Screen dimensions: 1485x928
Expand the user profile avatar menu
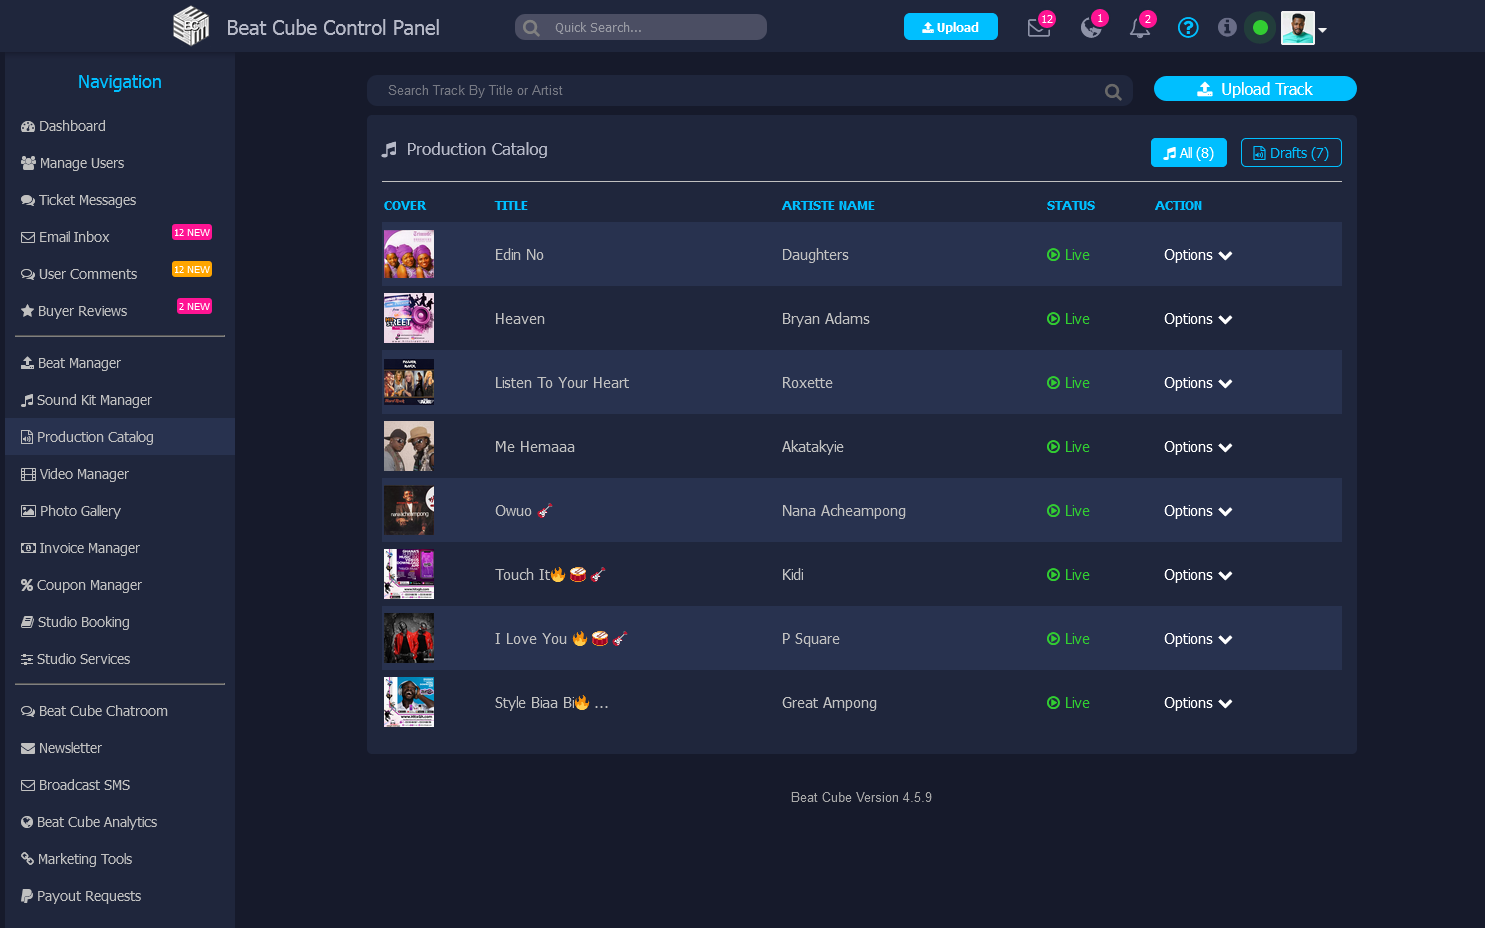click(1303, 28)
